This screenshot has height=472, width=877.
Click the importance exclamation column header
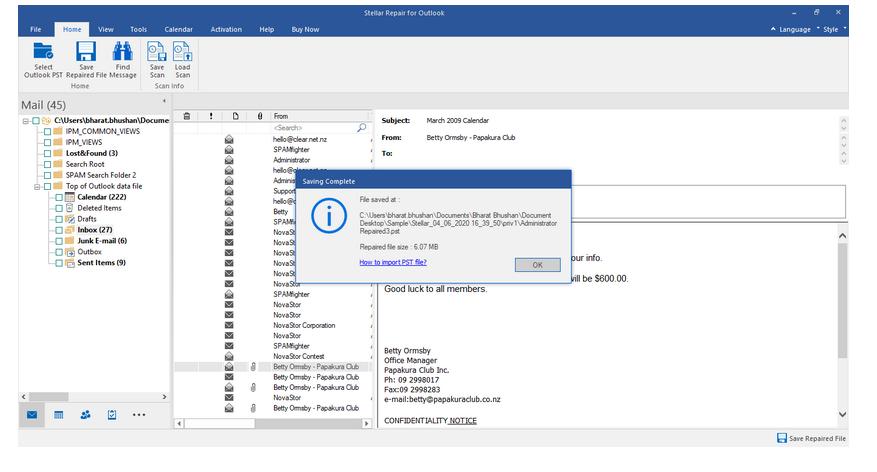pos(211,116)
